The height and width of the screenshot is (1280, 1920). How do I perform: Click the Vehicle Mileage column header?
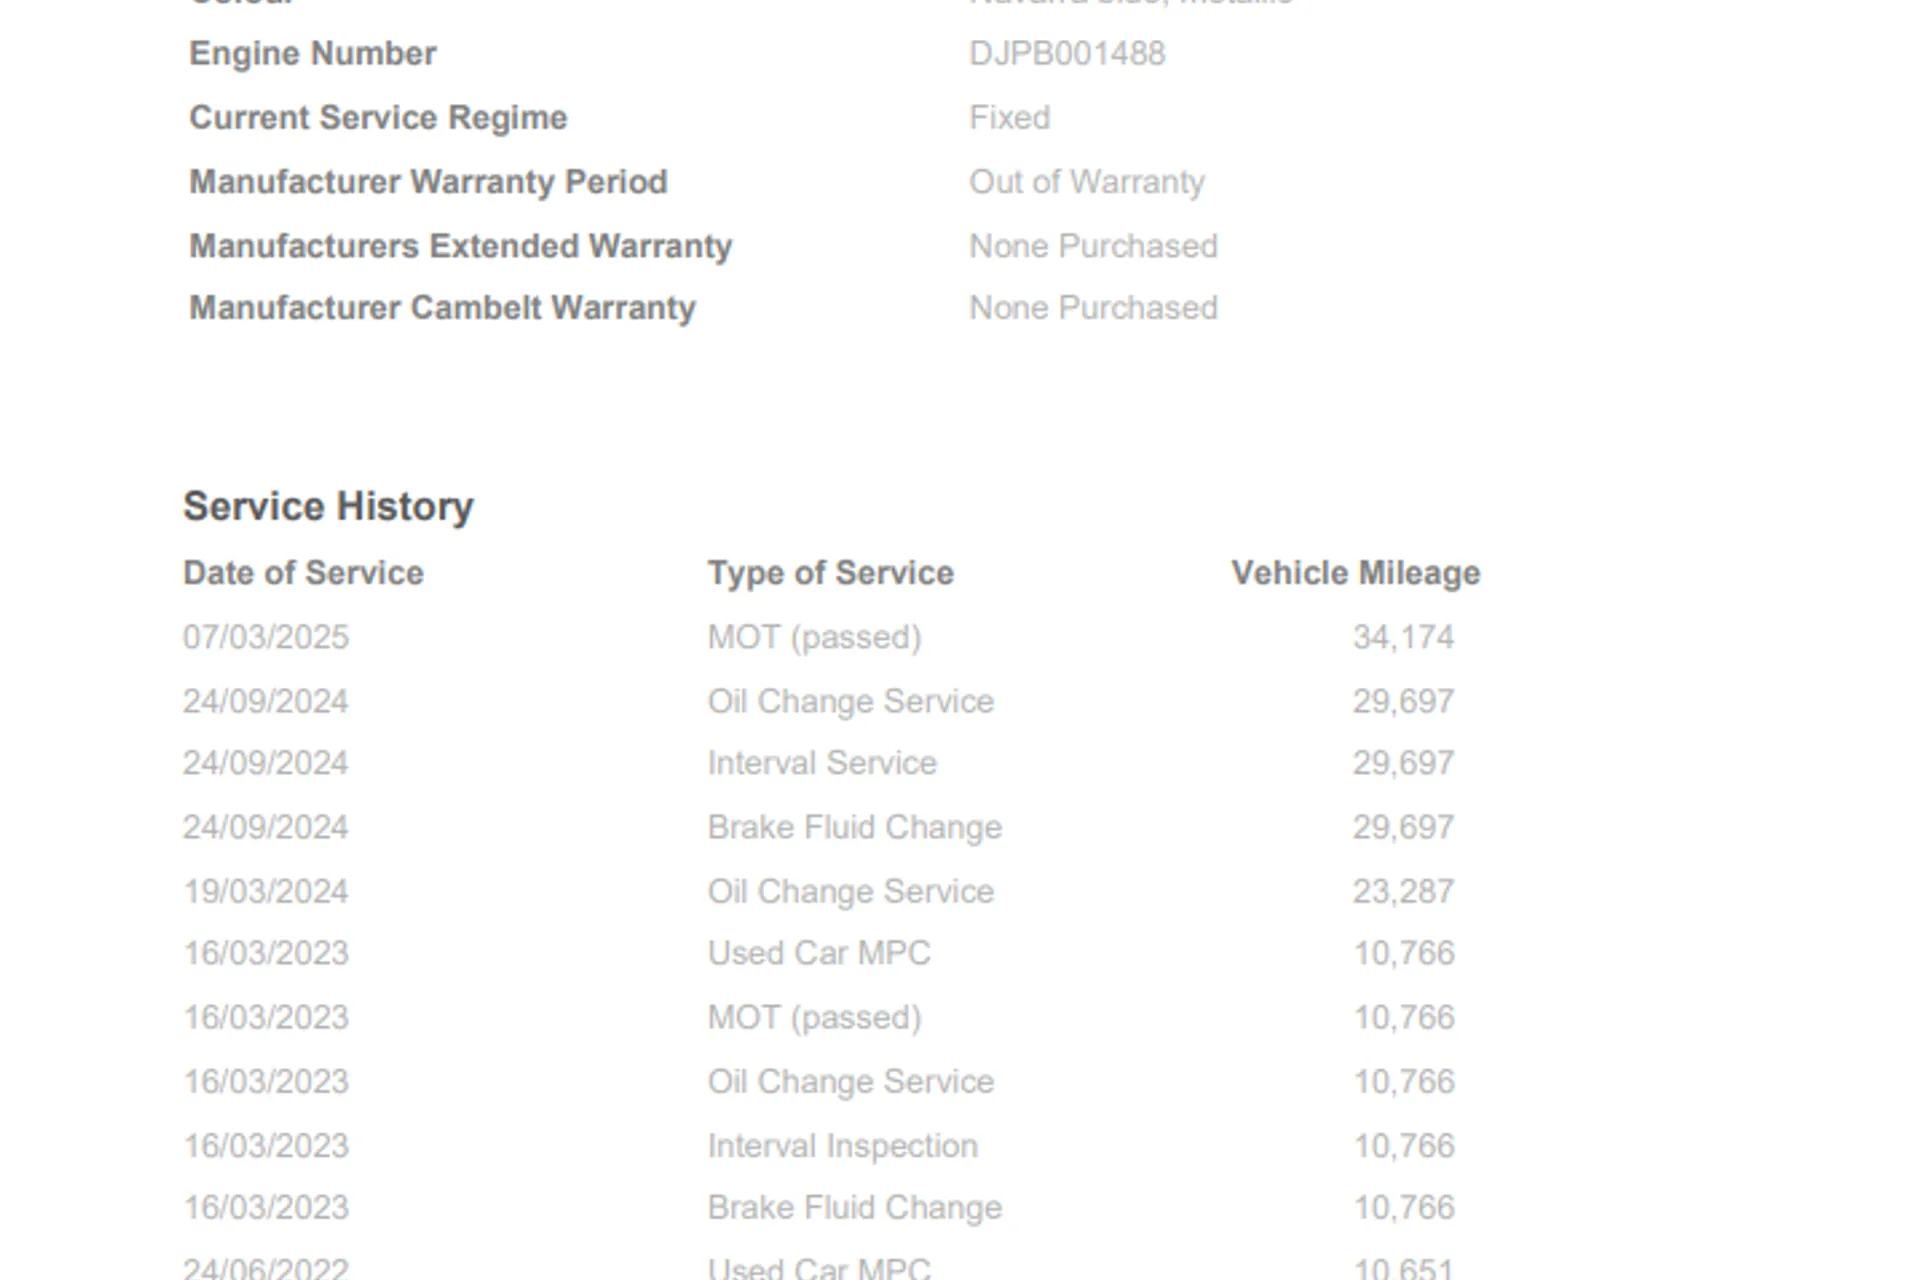(x=1355, y=573)
